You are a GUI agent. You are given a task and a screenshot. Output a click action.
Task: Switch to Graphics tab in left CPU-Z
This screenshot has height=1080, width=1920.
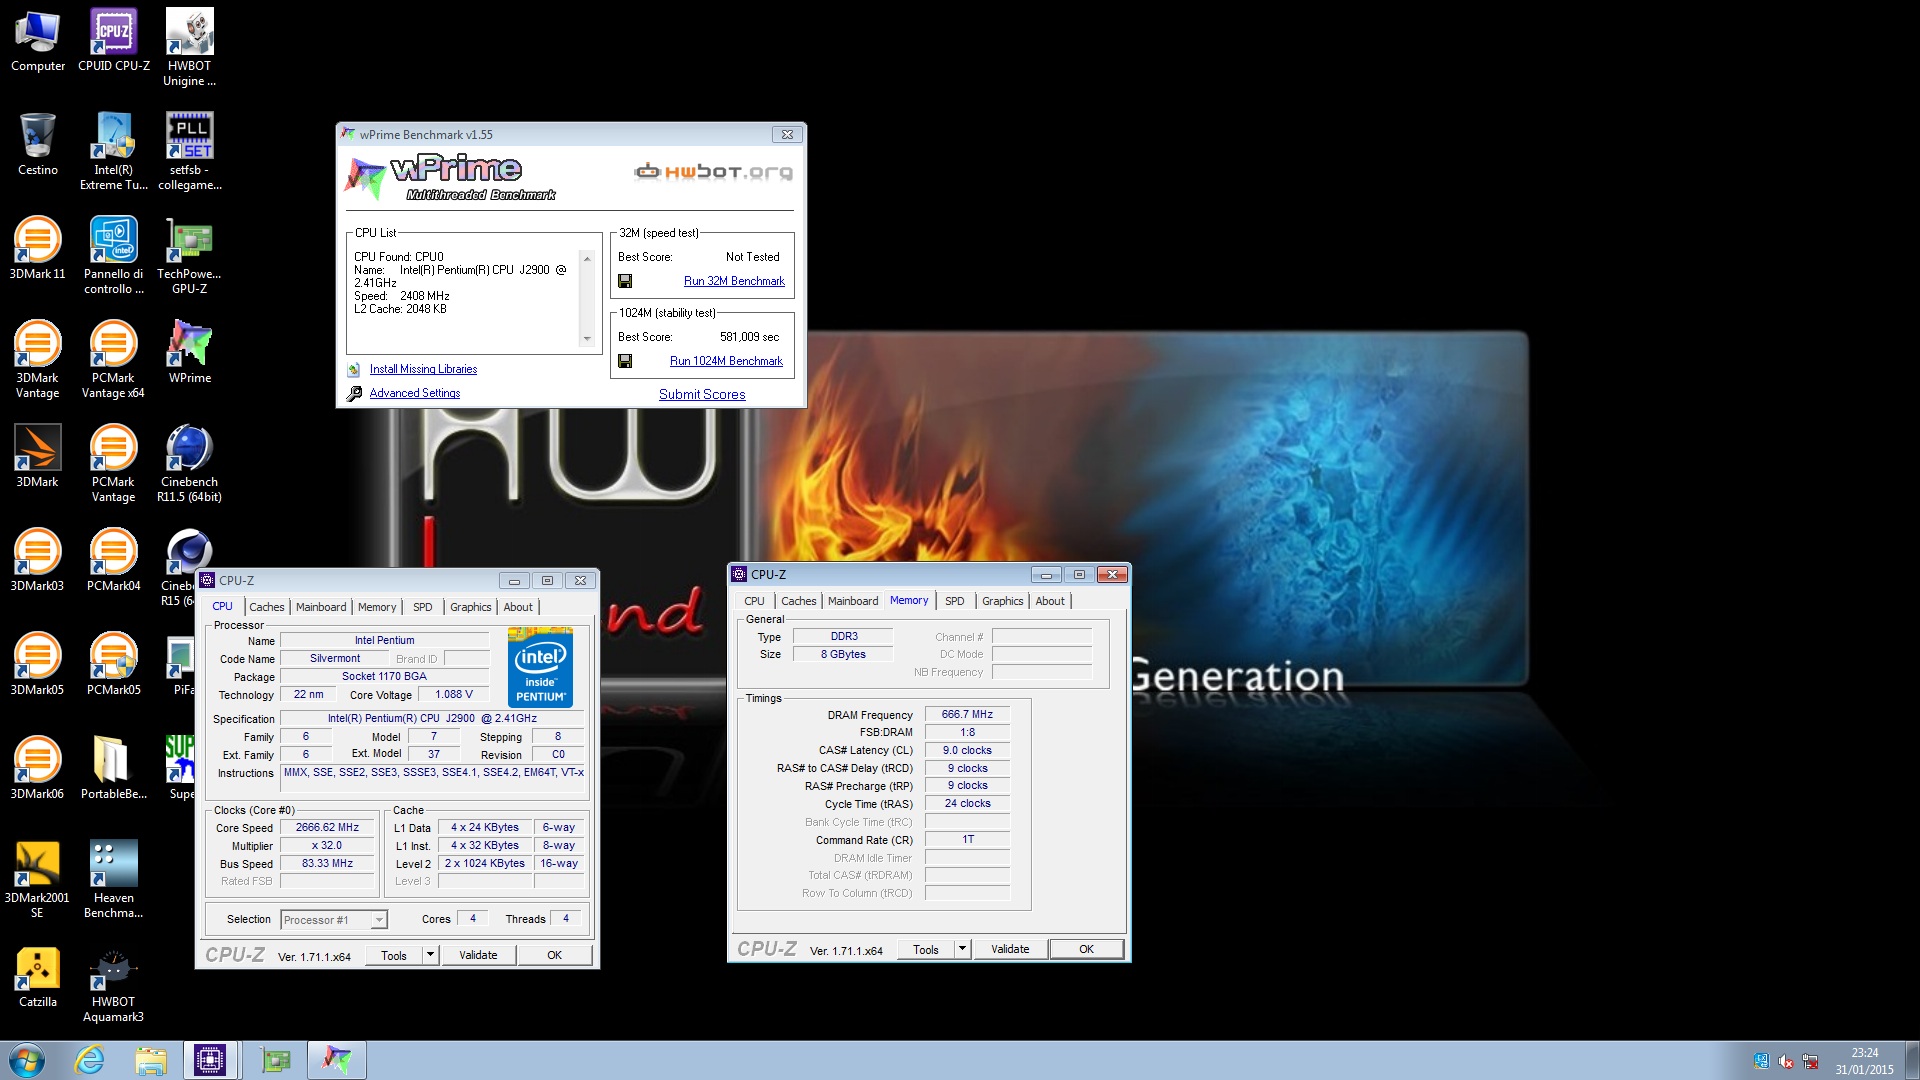point(470,607)
